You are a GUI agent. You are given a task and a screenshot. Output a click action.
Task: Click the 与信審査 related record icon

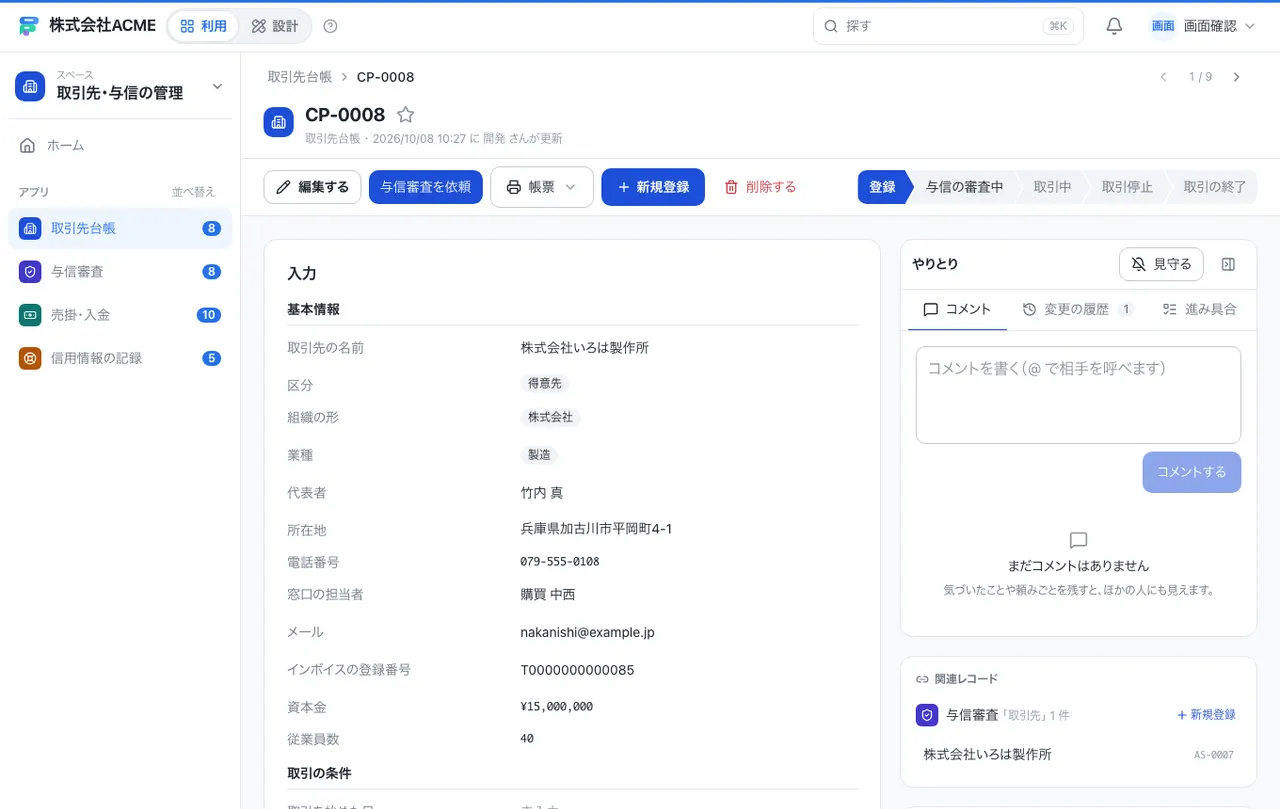pos(927,715)
